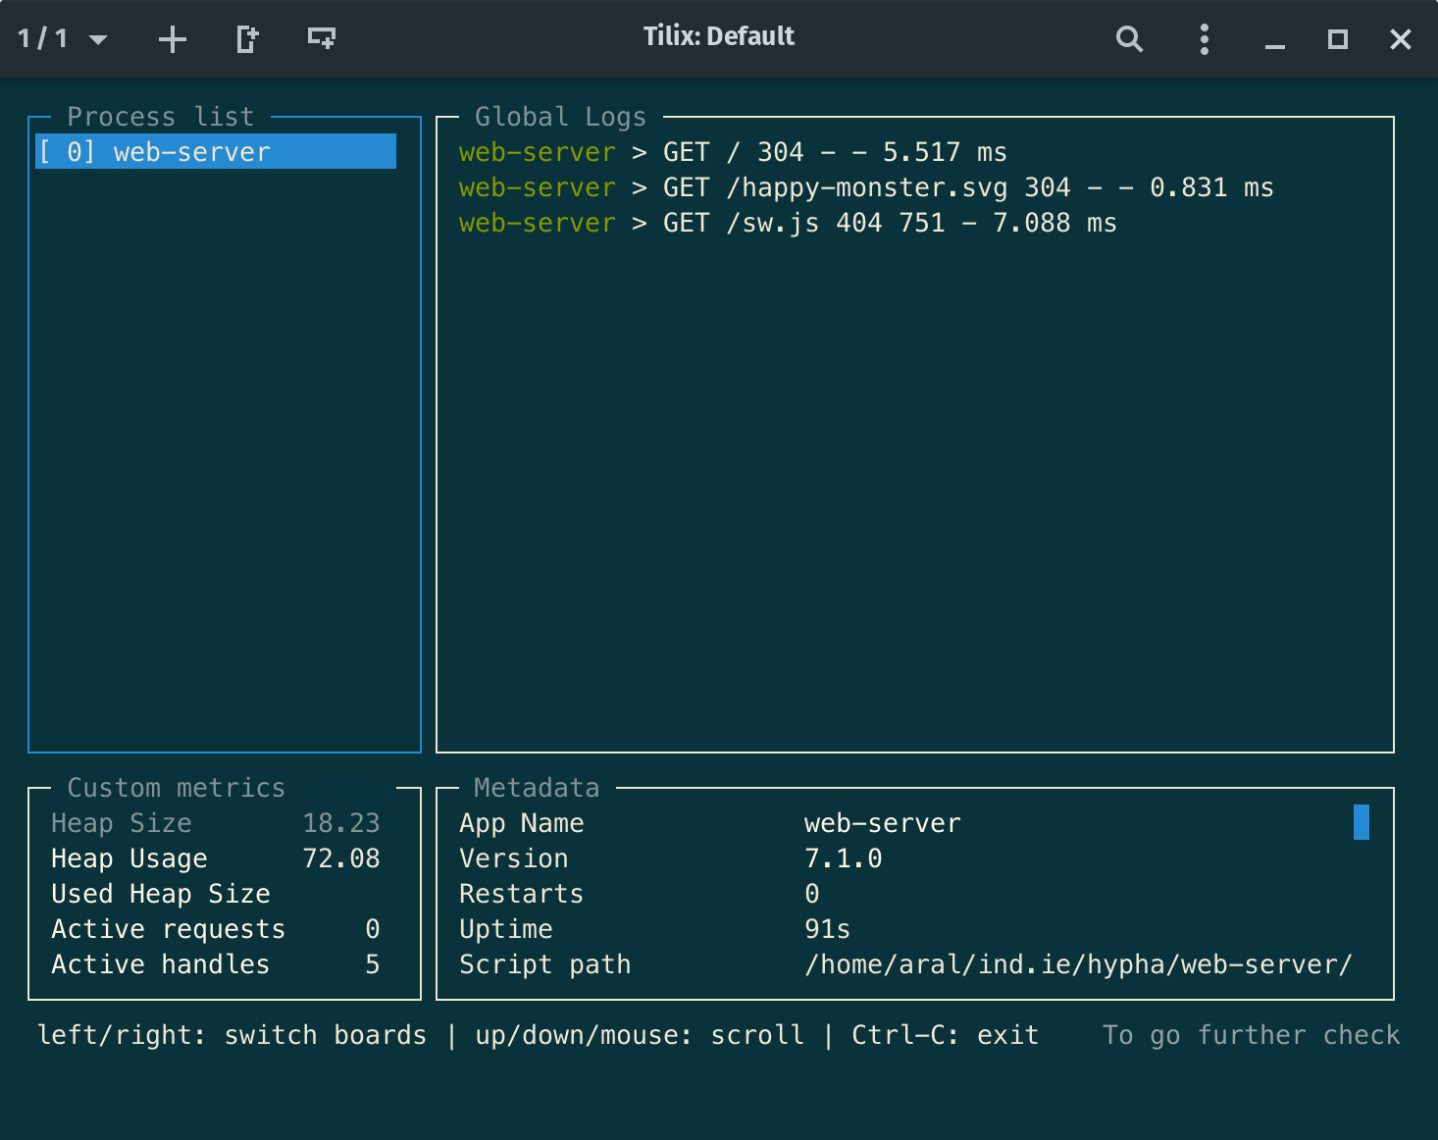Viewport: 1438px width, 1140px height.
Task: Click the Process list panel title
Action: 160,117
